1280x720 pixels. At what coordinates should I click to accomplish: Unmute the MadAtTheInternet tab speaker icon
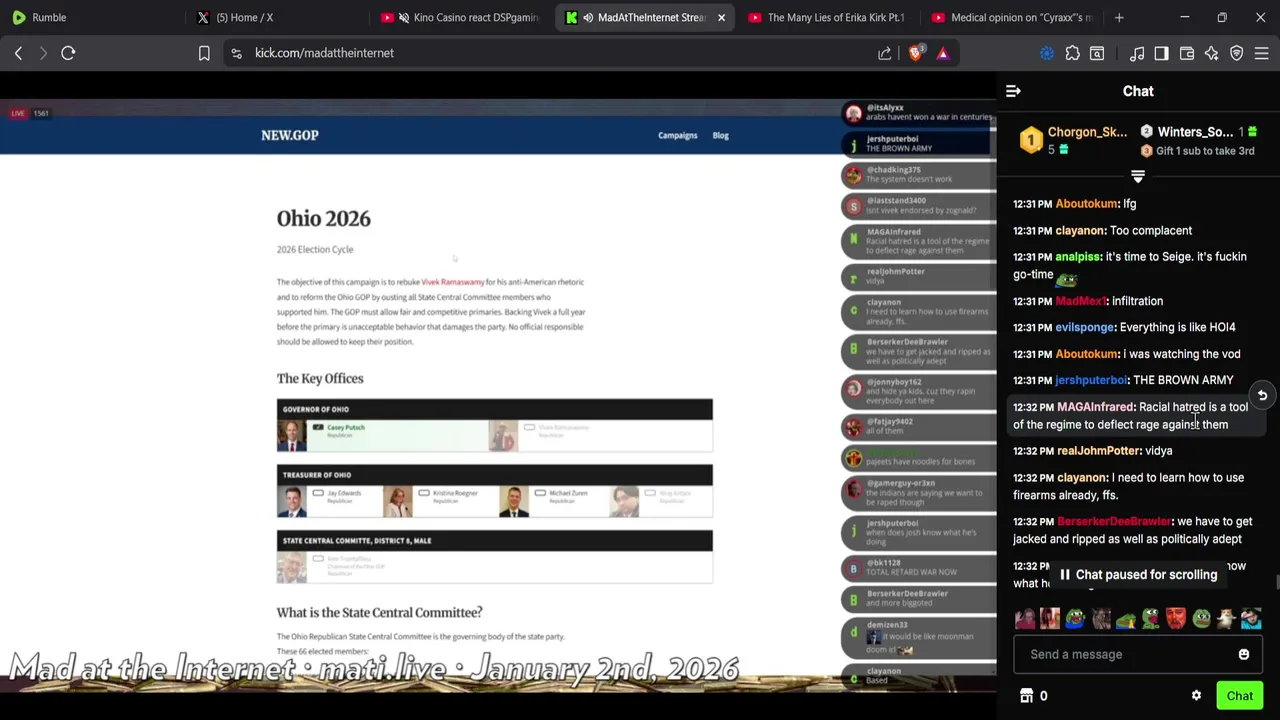[588, 17]
